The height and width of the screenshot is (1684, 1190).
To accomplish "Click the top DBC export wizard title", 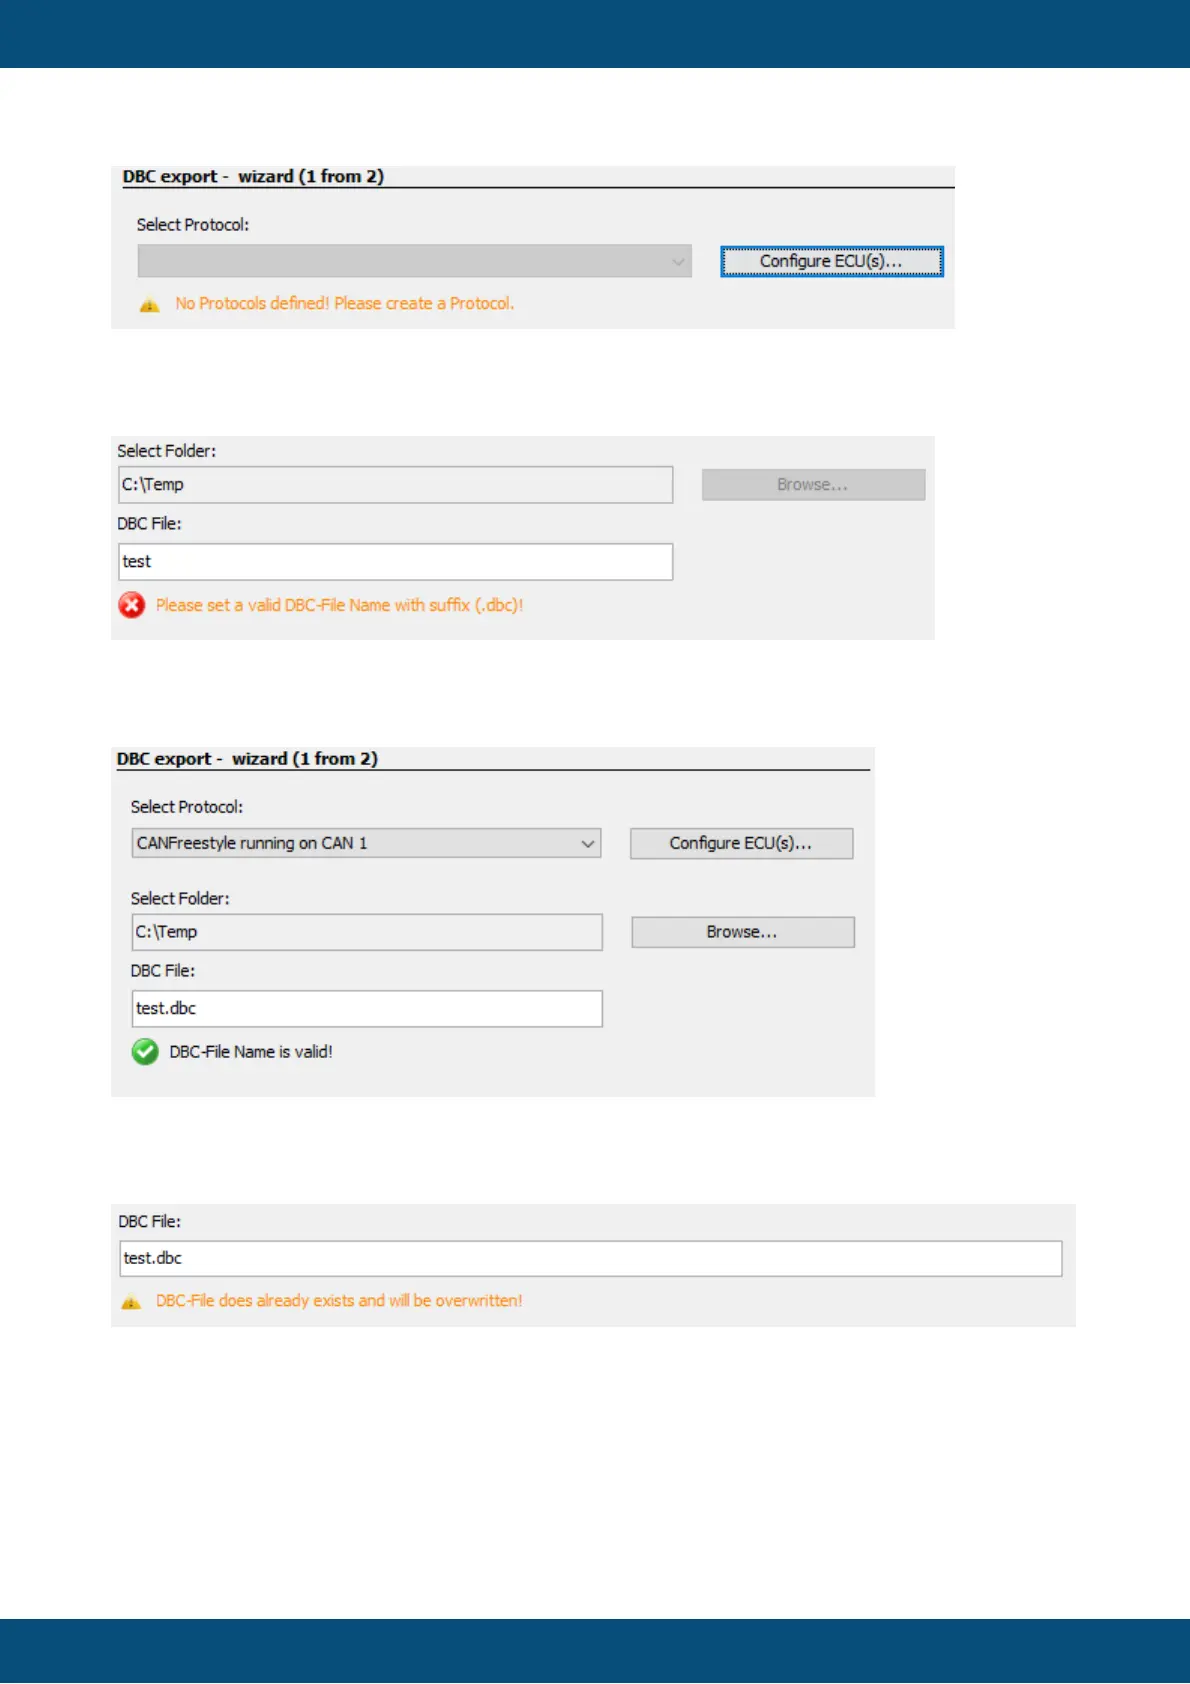I will [x=253, y=177].
